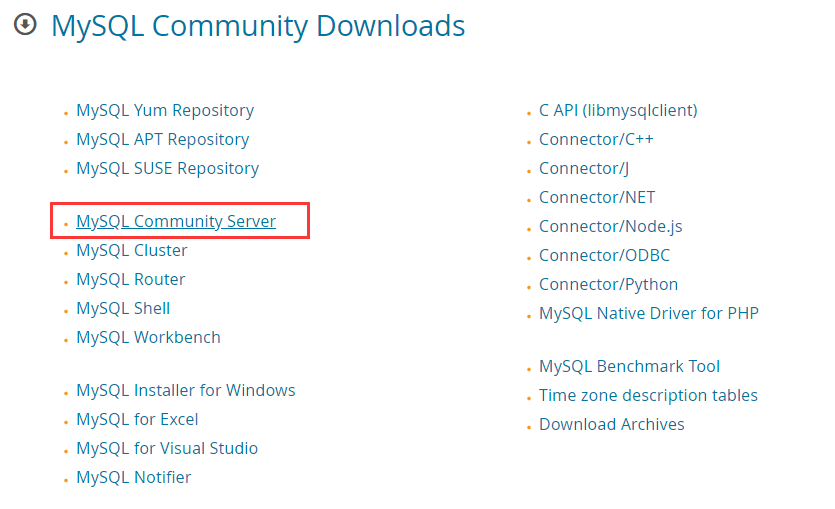Screen dimensions: 835x509
Task: Open the MySQL Community Server download page
Action: [176, 221]
